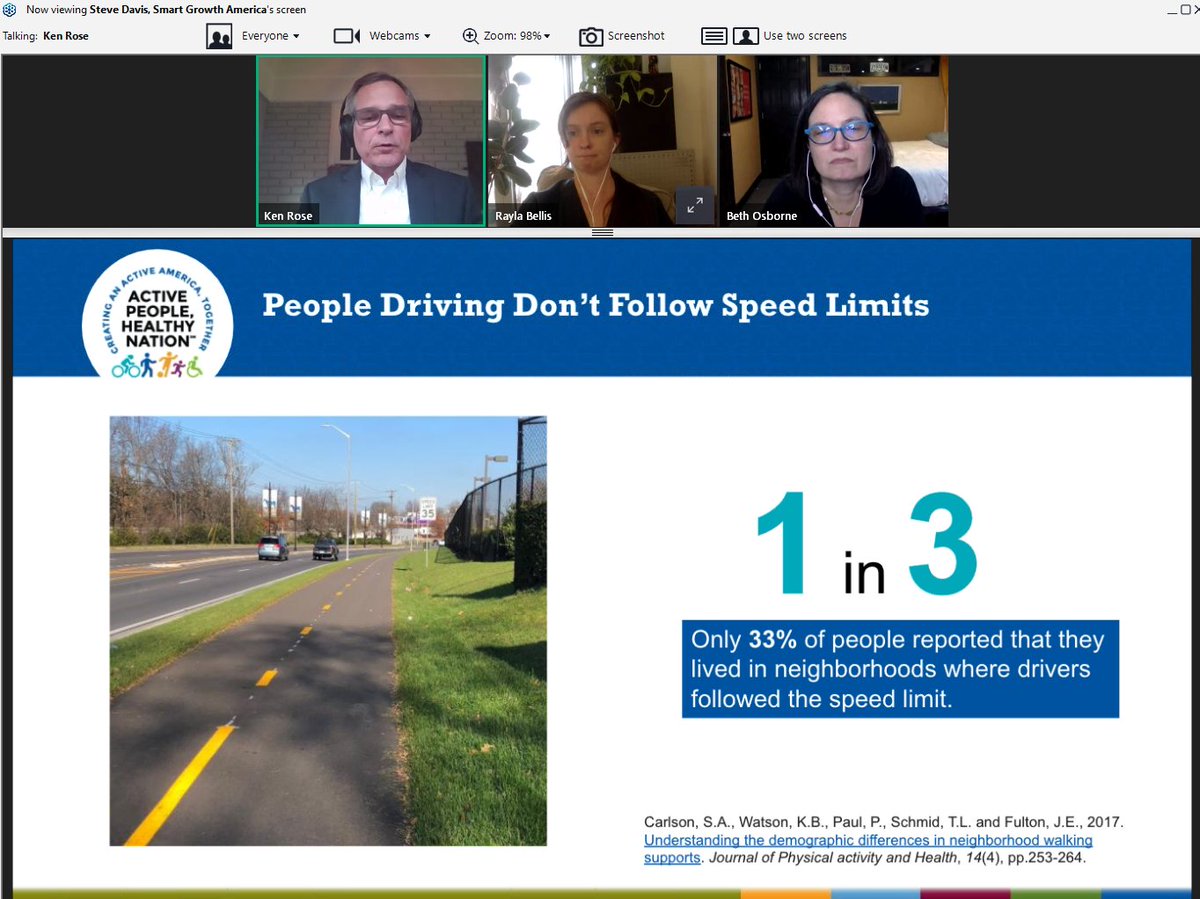Select Ken Rose's webcam tile
Screen dimensions: 1200x899
coord(371,141)
